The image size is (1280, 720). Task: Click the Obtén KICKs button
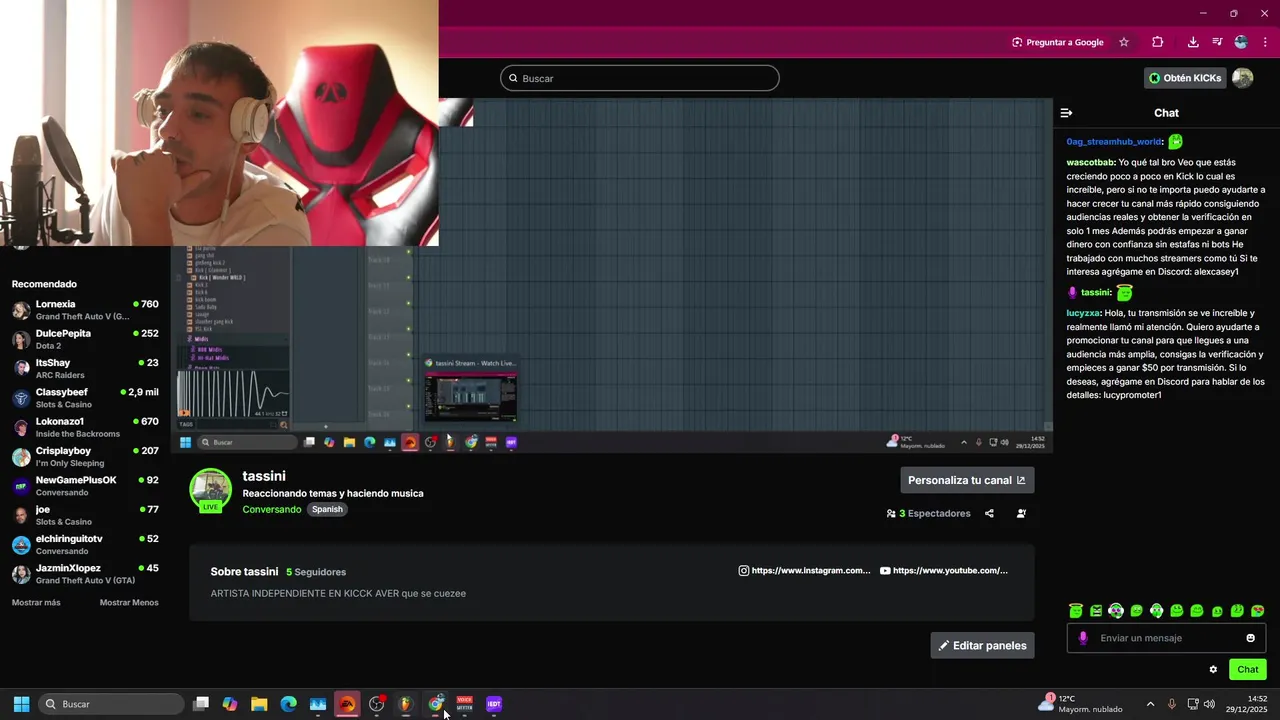1185,78
